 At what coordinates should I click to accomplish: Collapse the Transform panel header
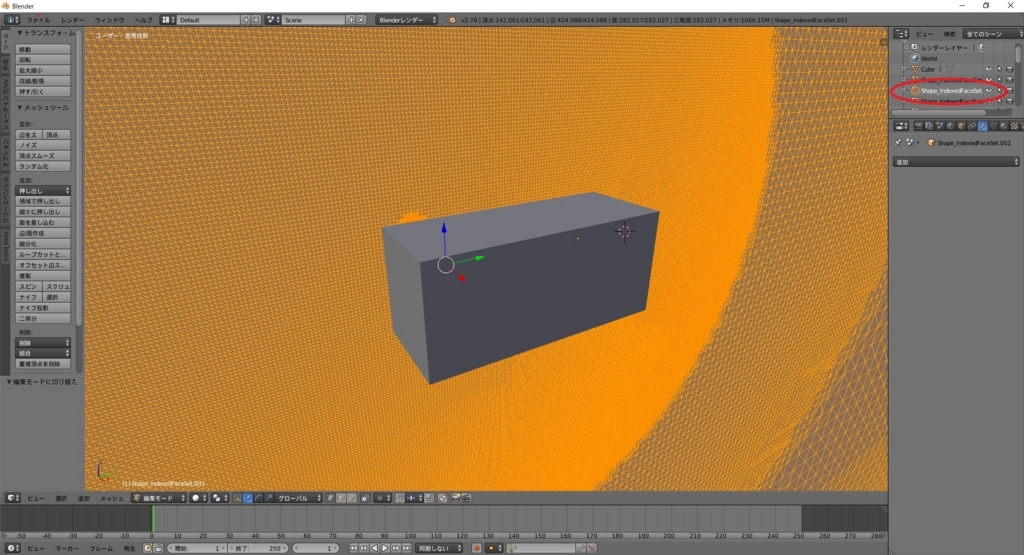pyautogui.click(x=46, y=33)
